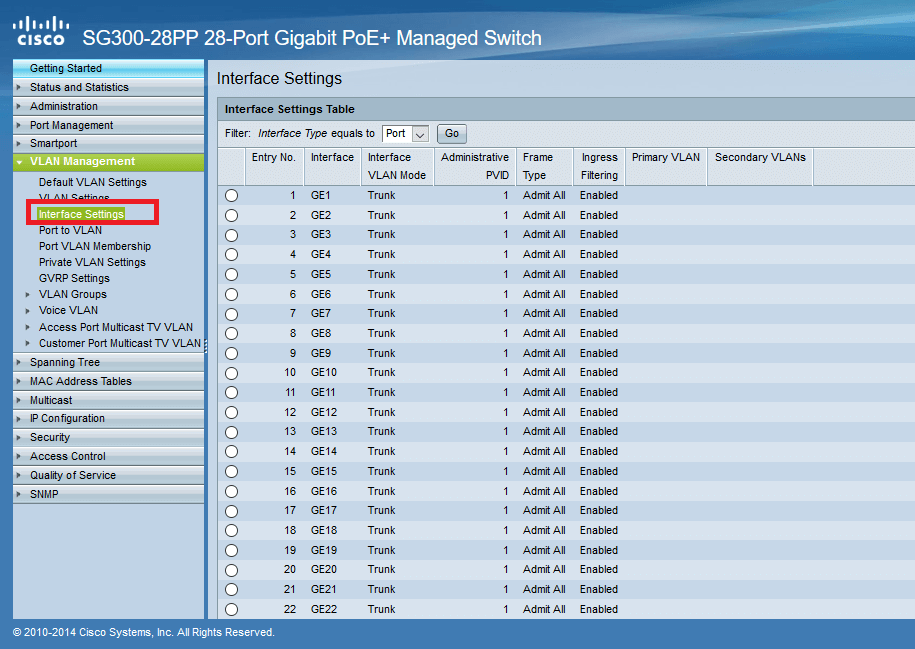Expand the Spanning Tree menu arrow

pyautogui.click(x=19, y=362)
